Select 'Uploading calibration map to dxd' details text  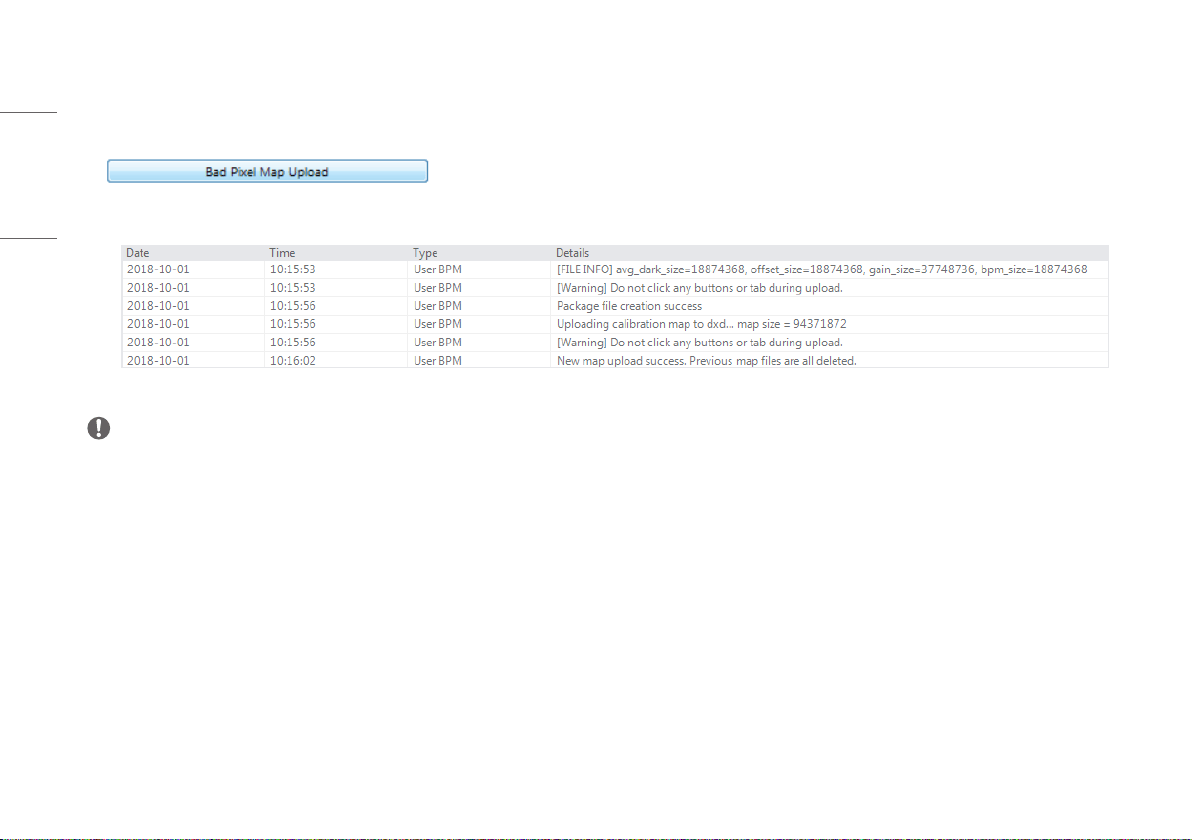click(x=702, y=324)
